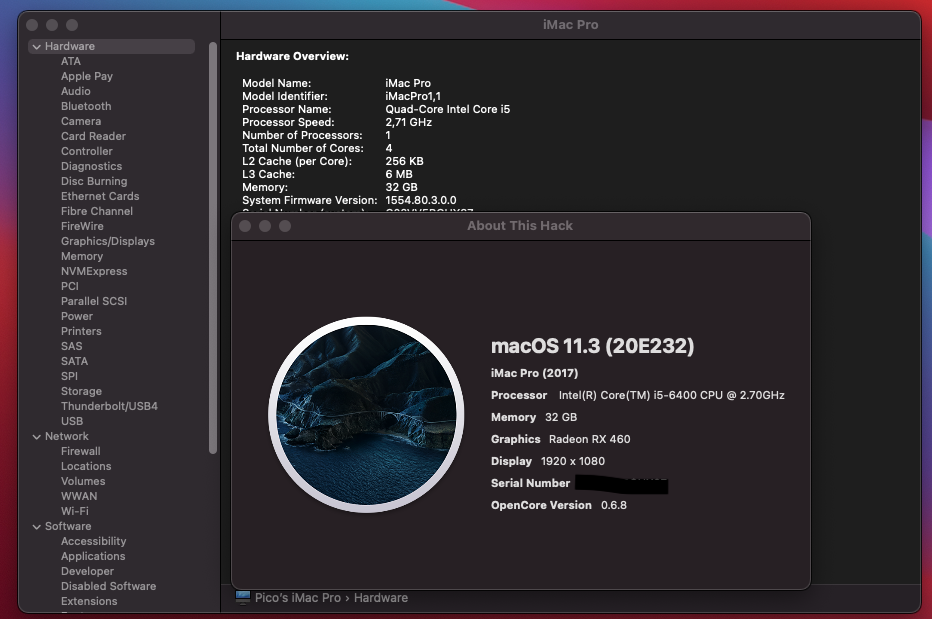Select Fibre Channel entry
The width and height of the screenshot is (932, 619).
tap(97, 211)
